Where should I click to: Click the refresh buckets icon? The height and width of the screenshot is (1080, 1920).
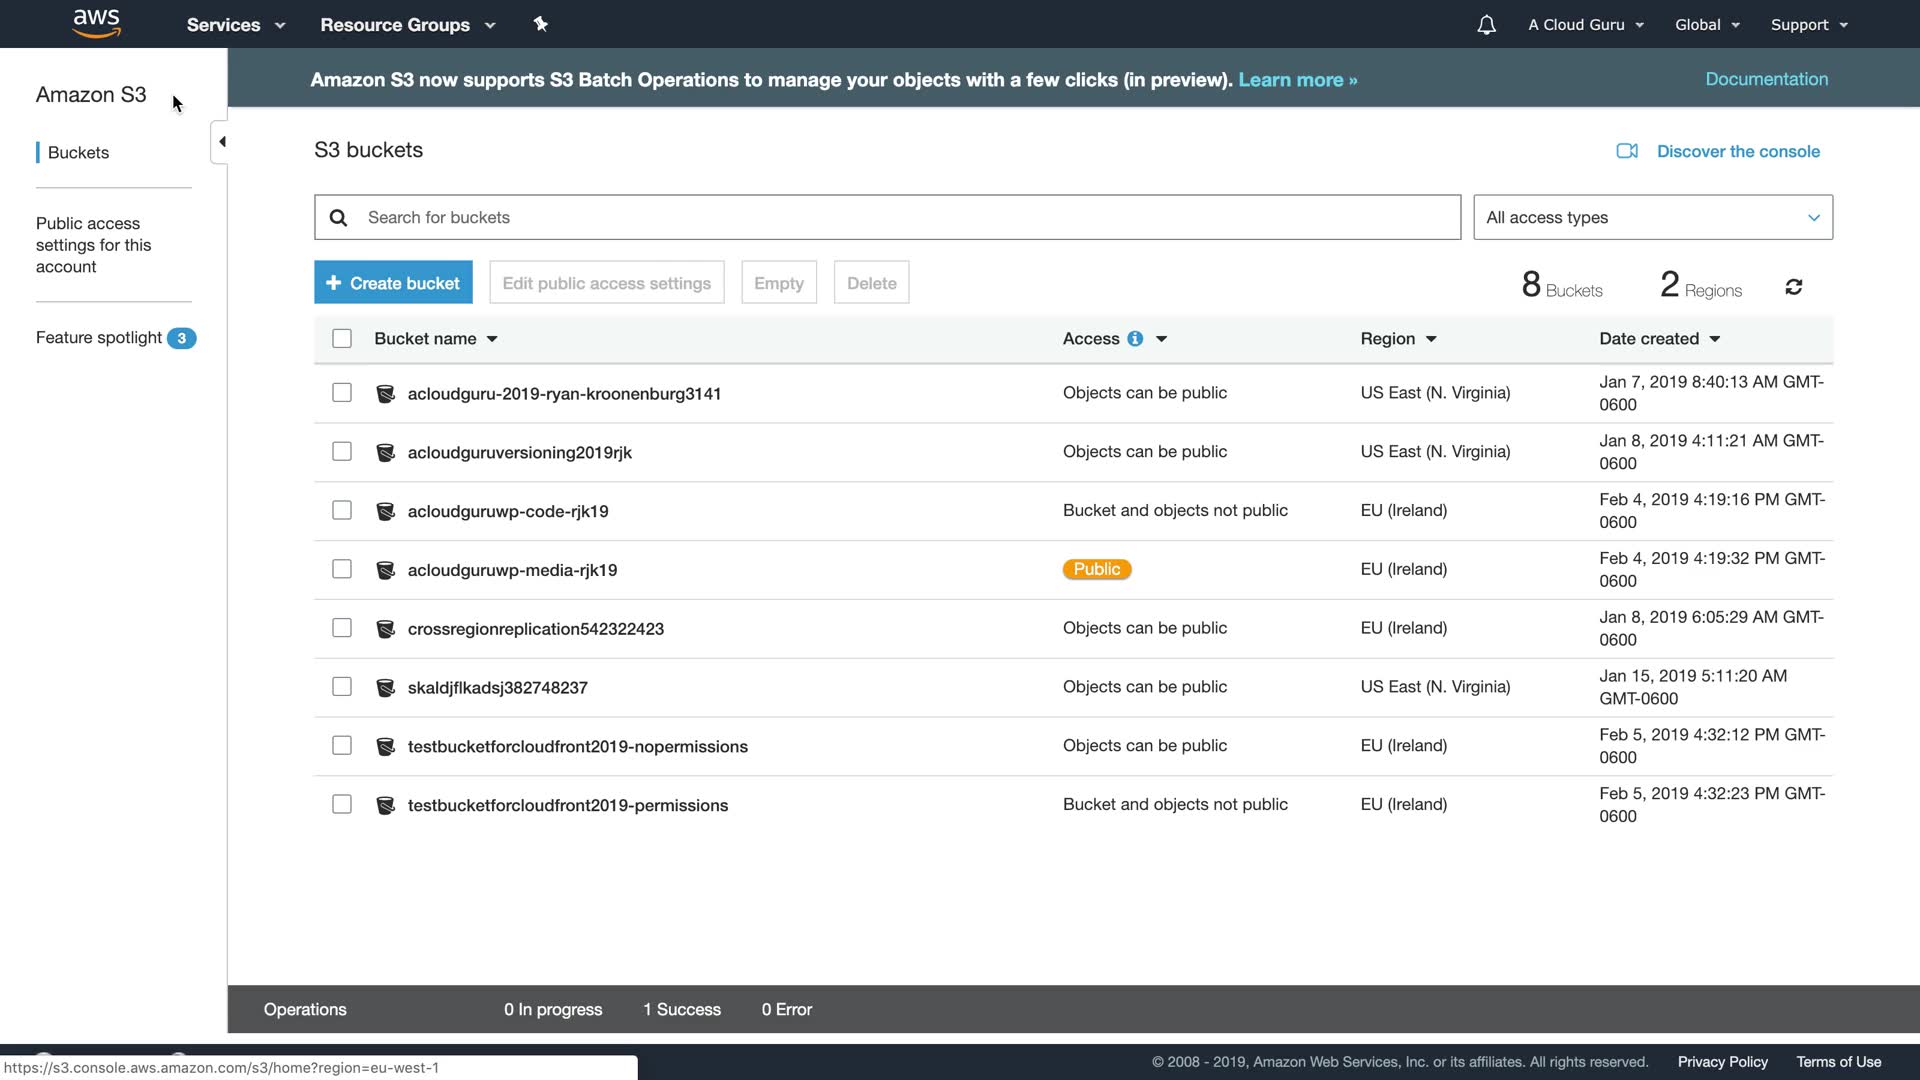(1793, 287)
